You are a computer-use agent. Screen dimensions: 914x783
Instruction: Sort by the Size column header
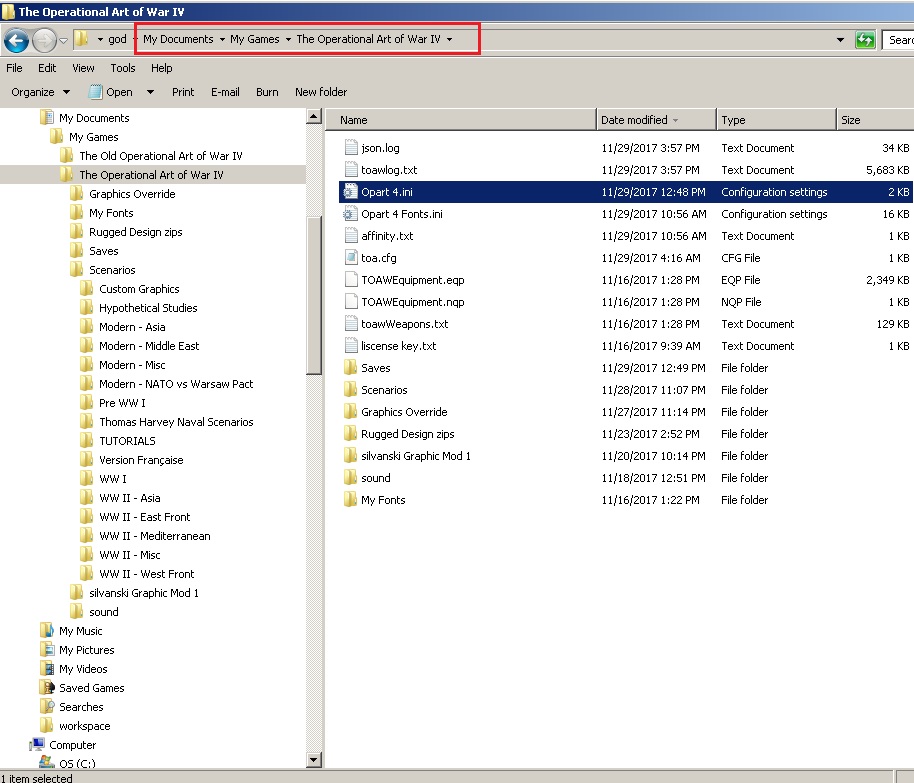pyautogui.click(x=876, y=120)
